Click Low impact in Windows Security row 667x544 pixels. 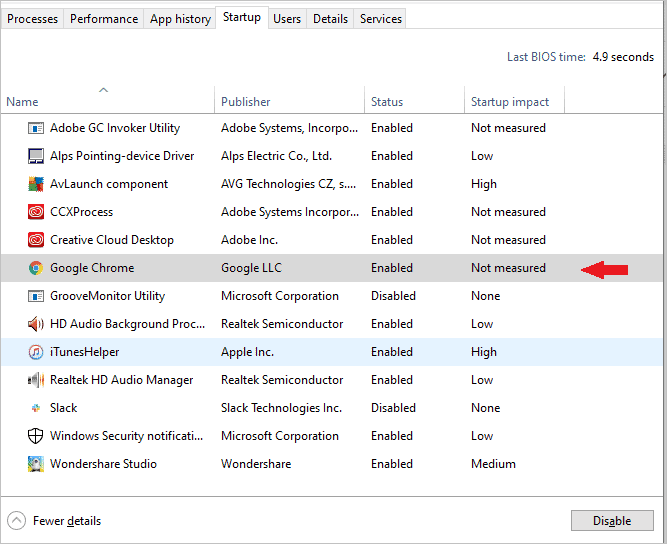click(482, 436)
